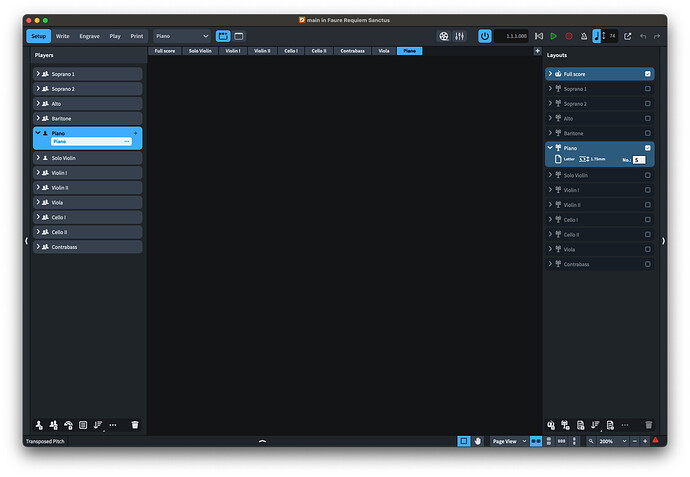Redo the last undone action
690x477 pixels.
coord(657,36)
